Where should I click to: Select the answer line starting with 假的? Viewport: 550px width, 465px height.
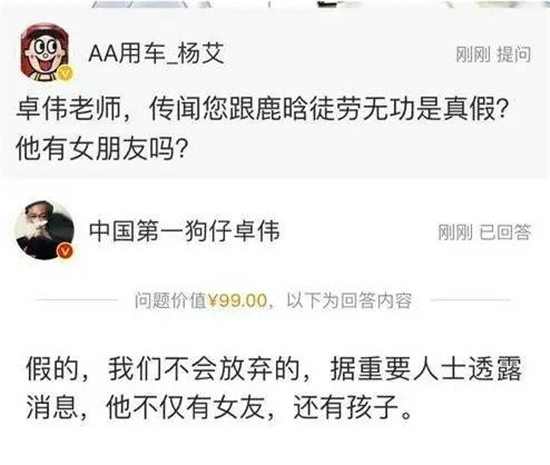point(274,369)
